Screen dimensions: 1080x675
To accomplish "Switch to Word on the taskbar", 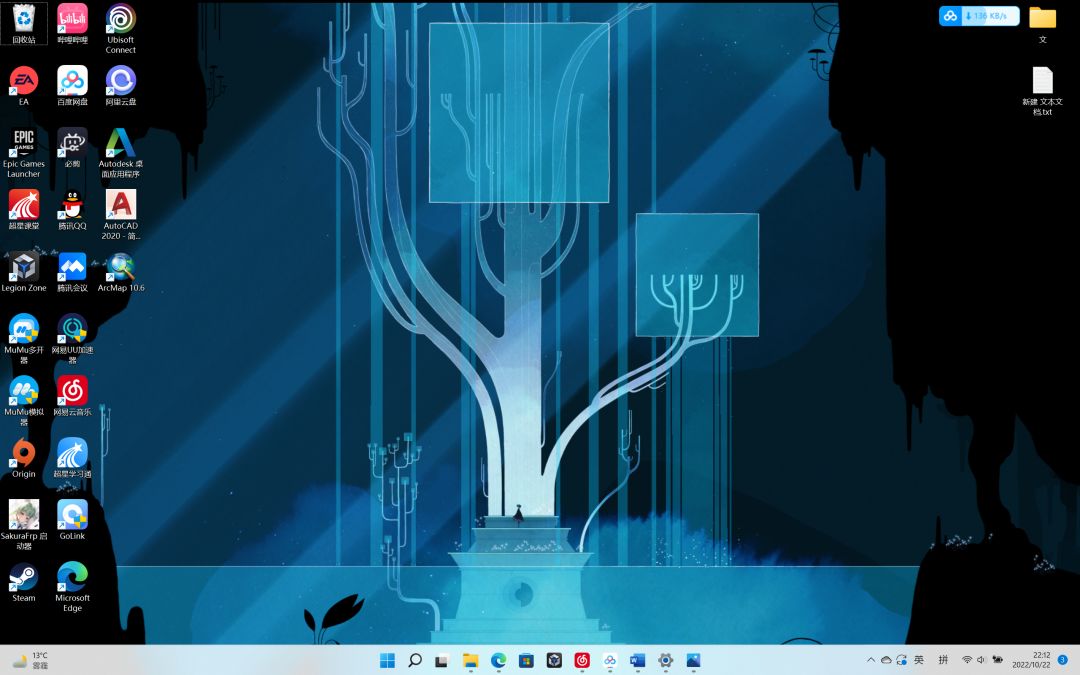I will 637,661.
